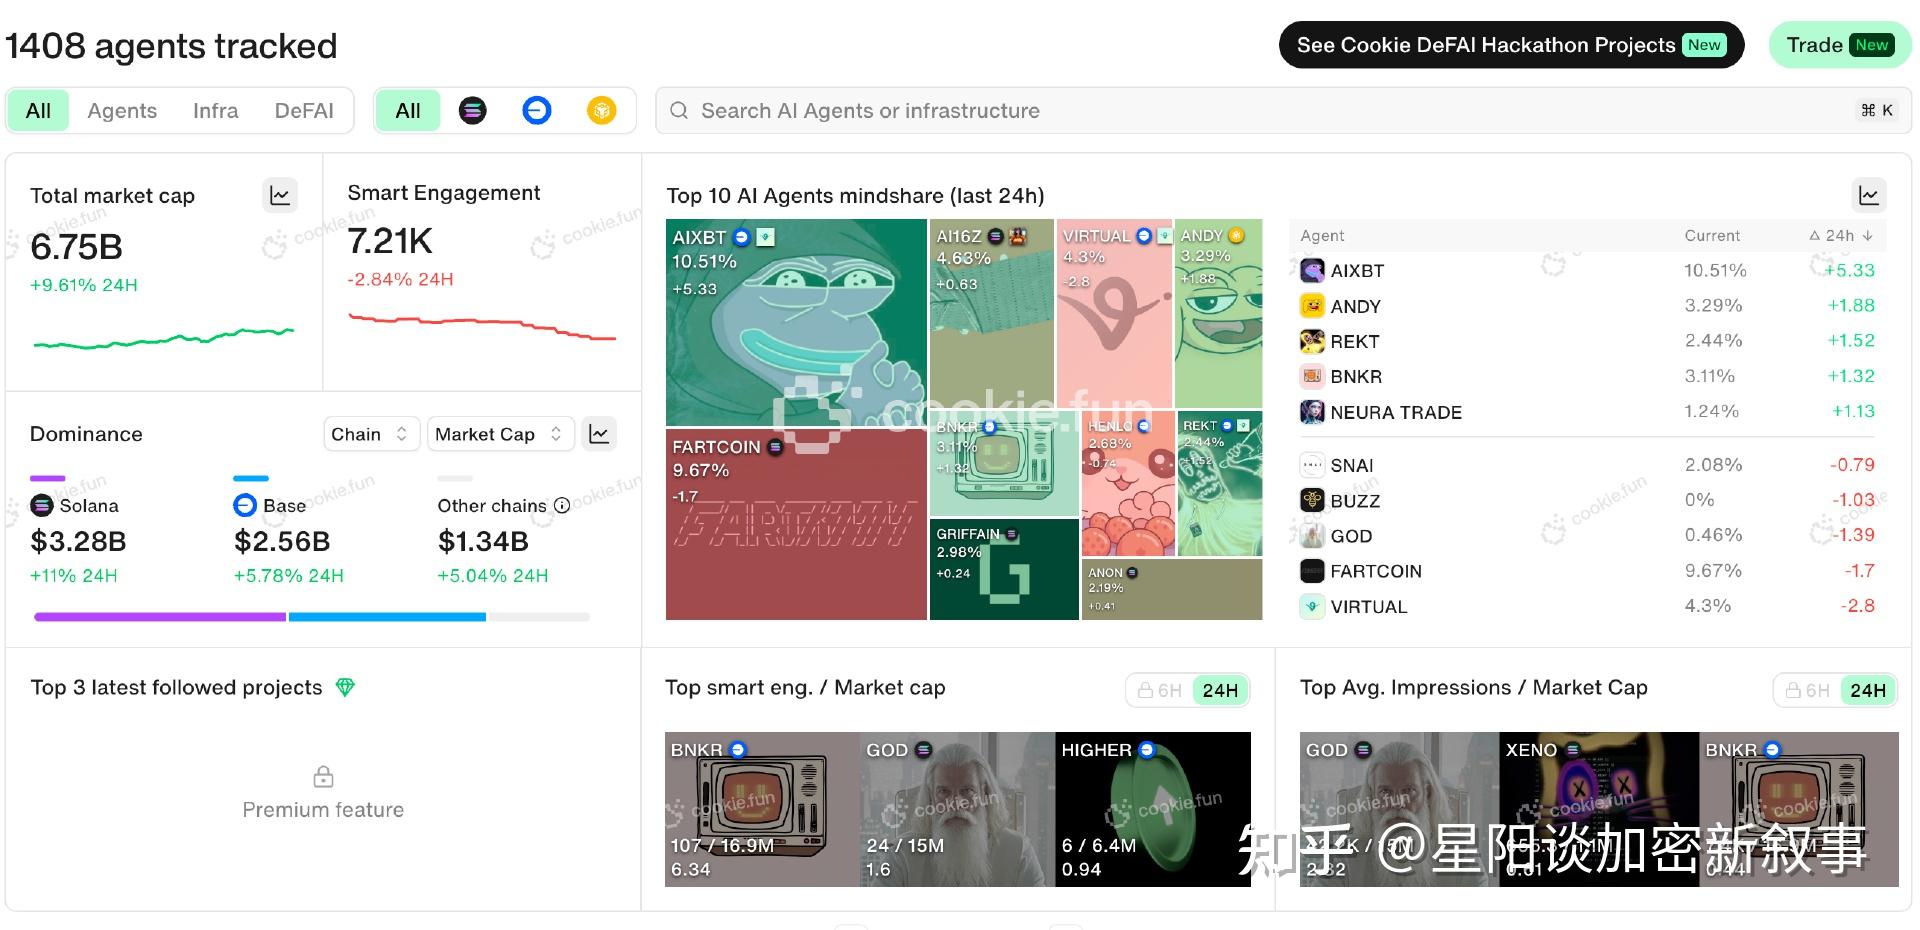Viewport: 1920px width, 930px height.
Task: Open AI16Z tile in mindshare treemap
Action: (991, 314)
